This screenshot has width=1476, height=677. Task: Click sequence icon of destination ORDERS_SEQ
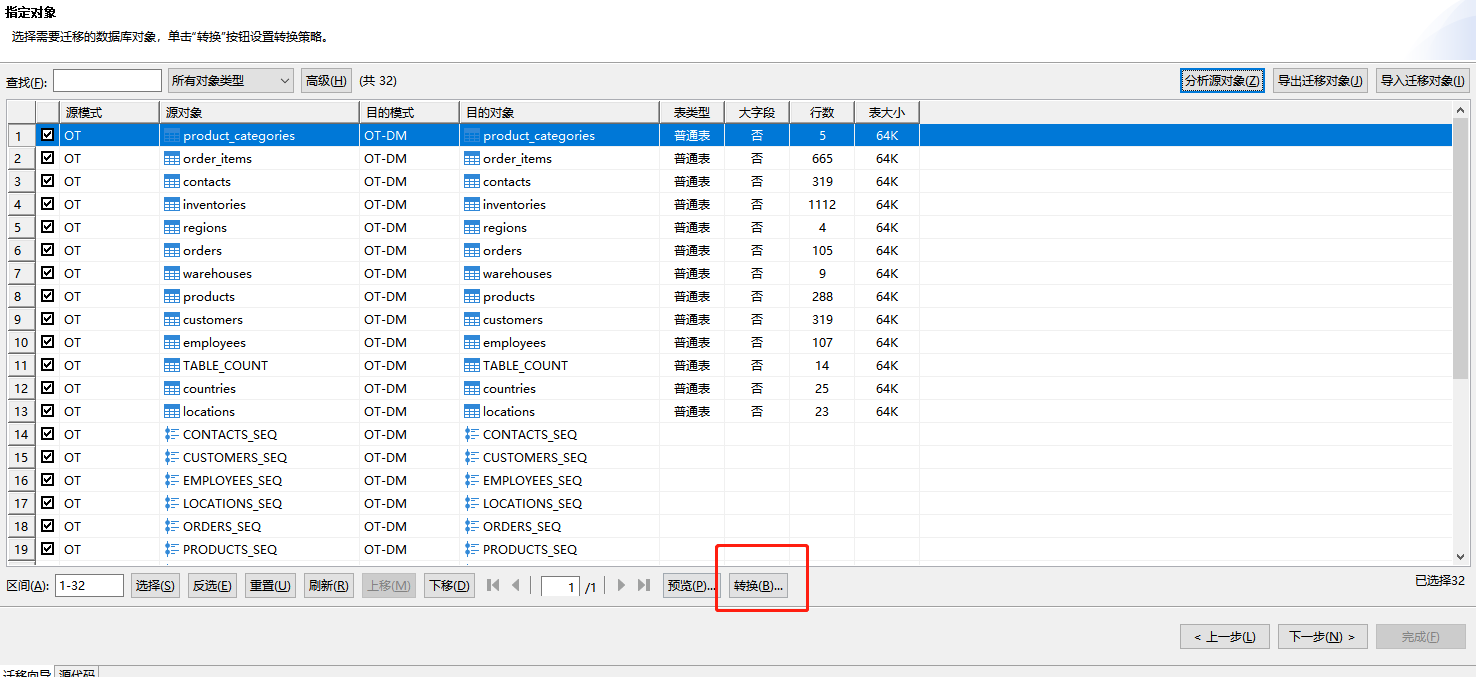point(472,526)
